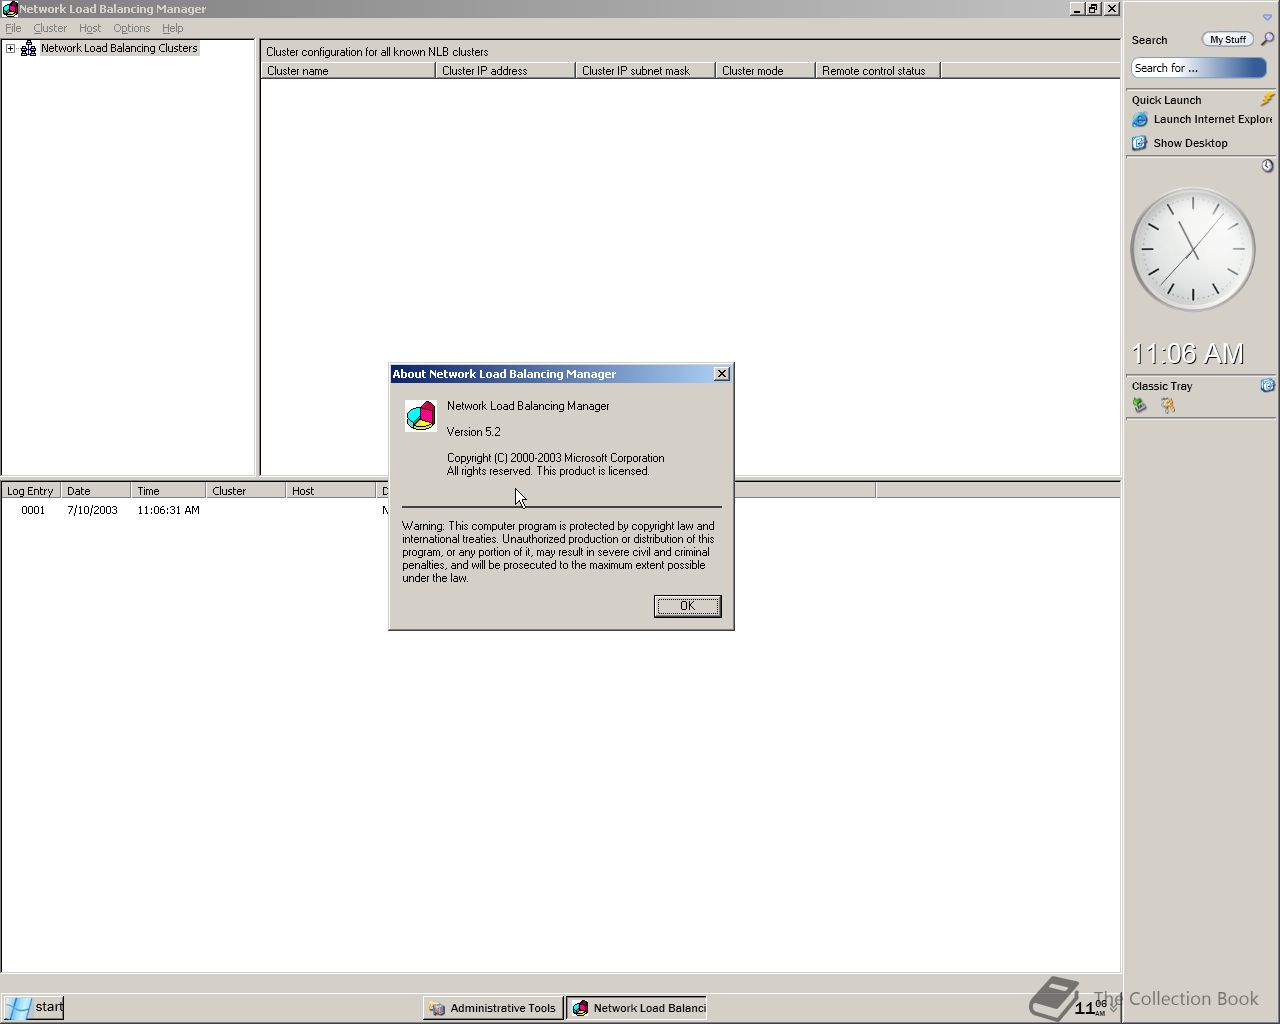
Task: Open the Cluster menu
Action: pyautogui.click(x=50, y=28)
